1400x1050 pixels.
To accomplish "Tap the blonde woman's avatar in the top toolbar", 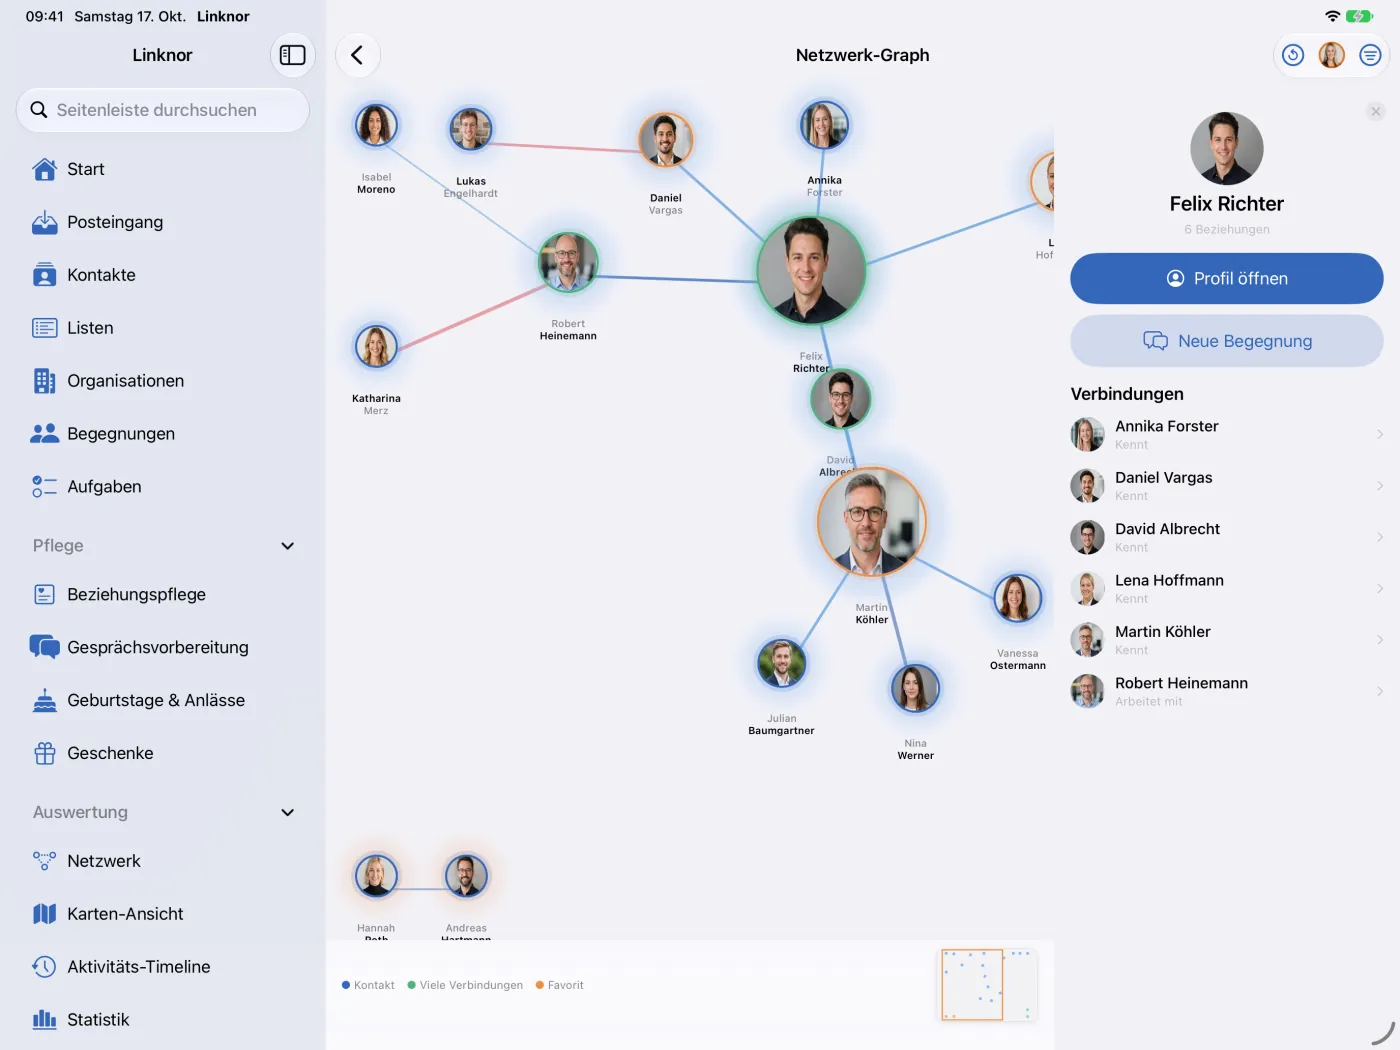I will click(x=1331, y=55).
